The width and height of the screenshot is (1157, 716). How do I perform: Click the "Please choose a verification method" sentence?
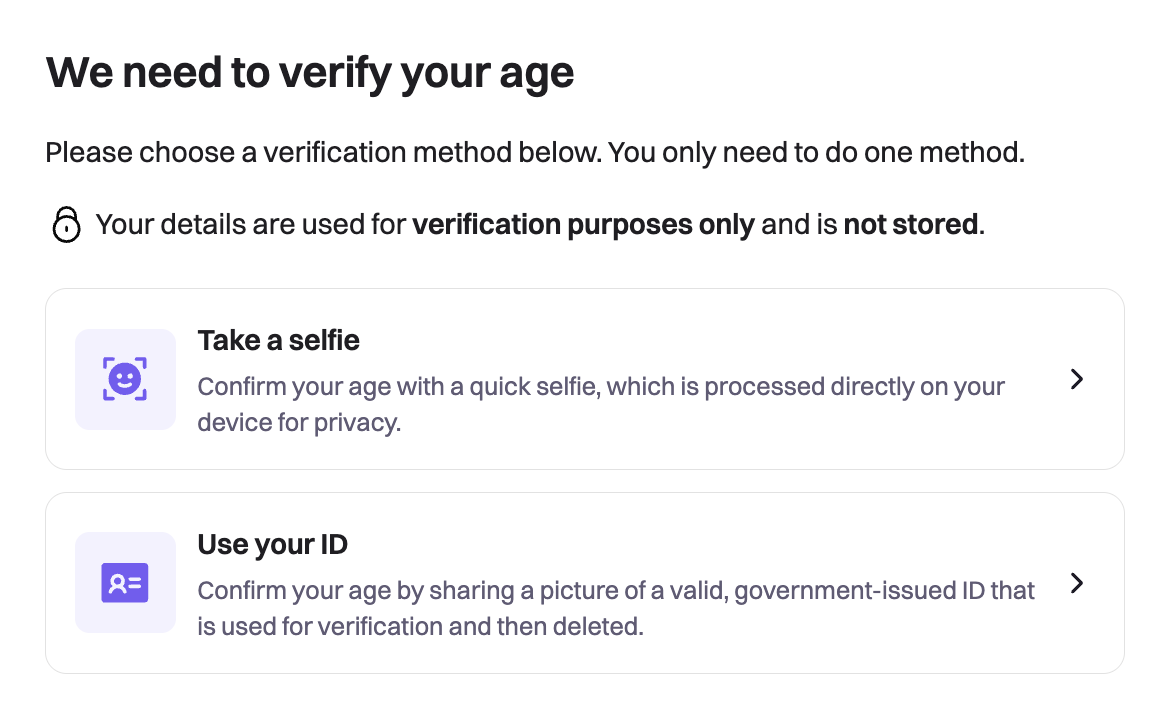pos(535,154)
